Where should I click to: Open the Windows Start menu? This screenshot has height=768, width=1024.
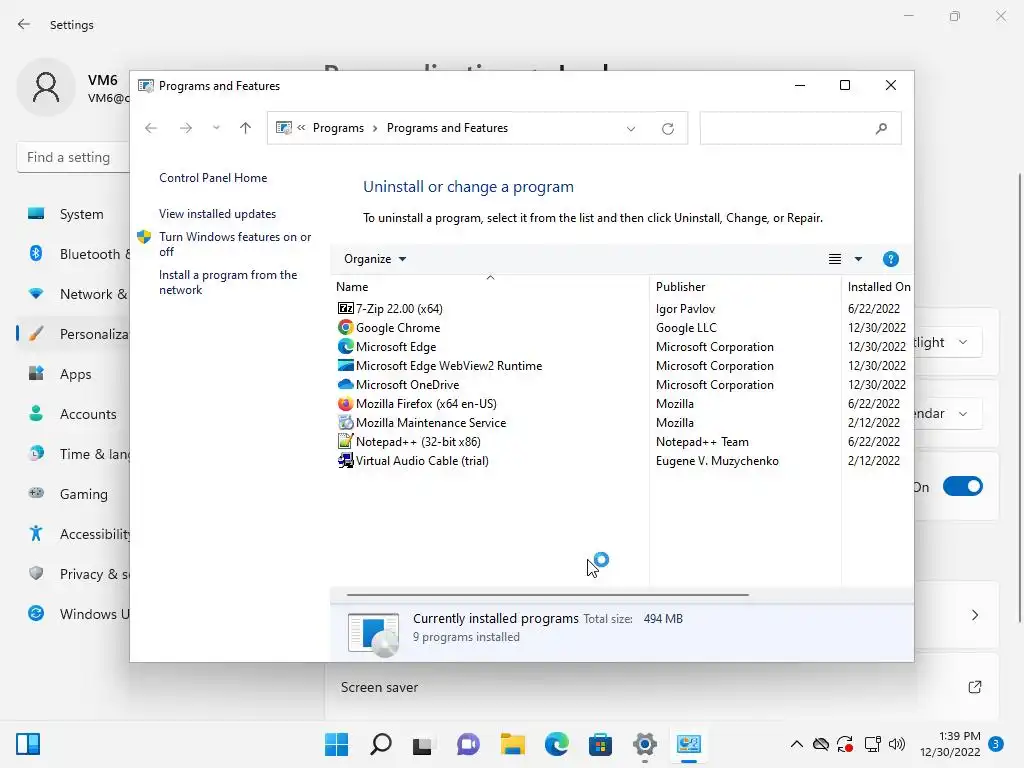coord(336,744)
